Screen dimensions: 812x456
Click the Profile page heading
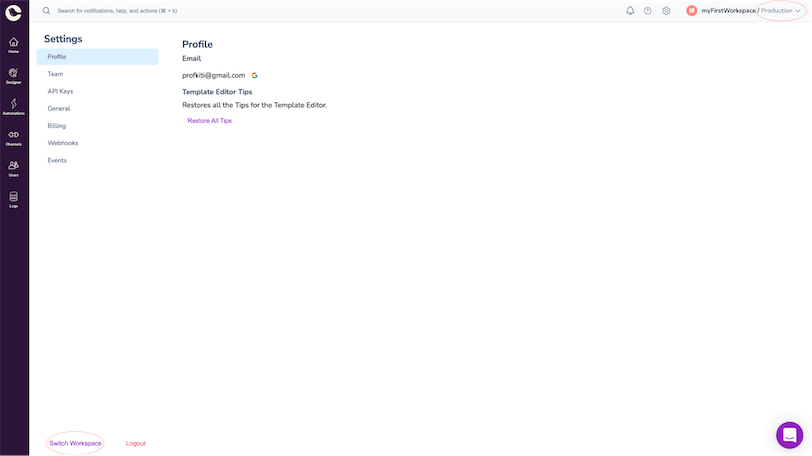point(197,44)
